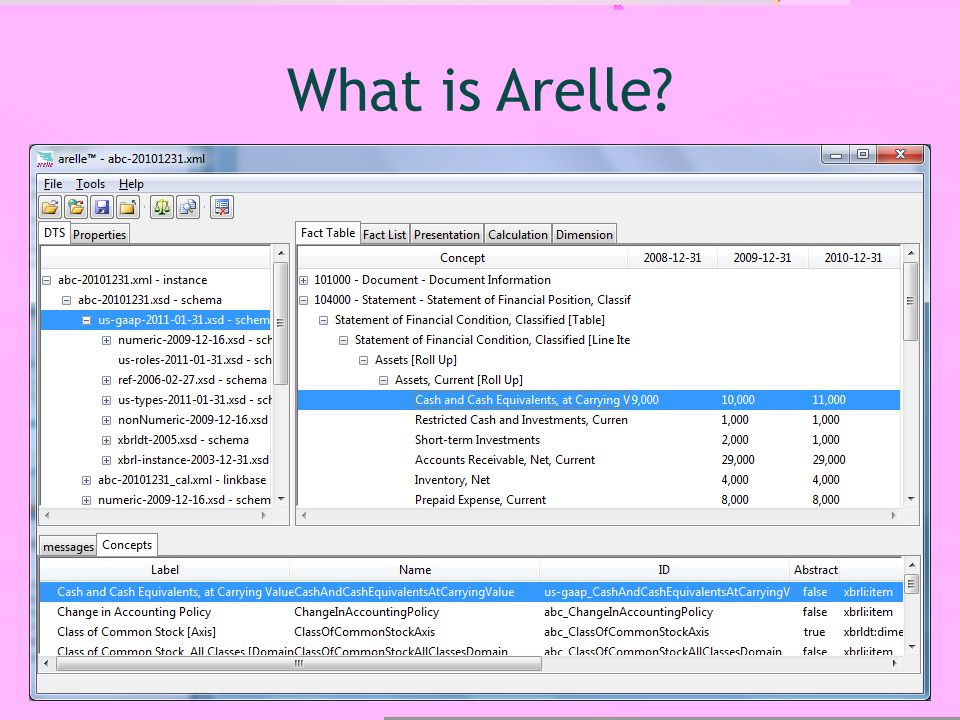960x720 pixels.
Task: Expand us-types-2011-01-31.xsd node
Action: point(107,400)
